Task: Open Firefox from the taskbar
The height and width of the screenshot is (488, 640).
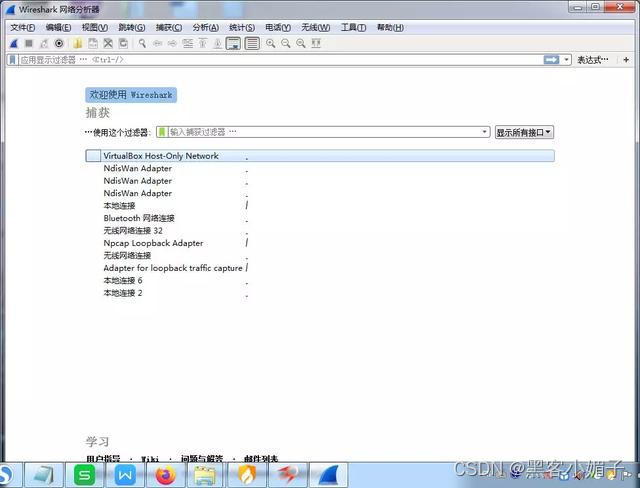Action: [x=165, y=475]
